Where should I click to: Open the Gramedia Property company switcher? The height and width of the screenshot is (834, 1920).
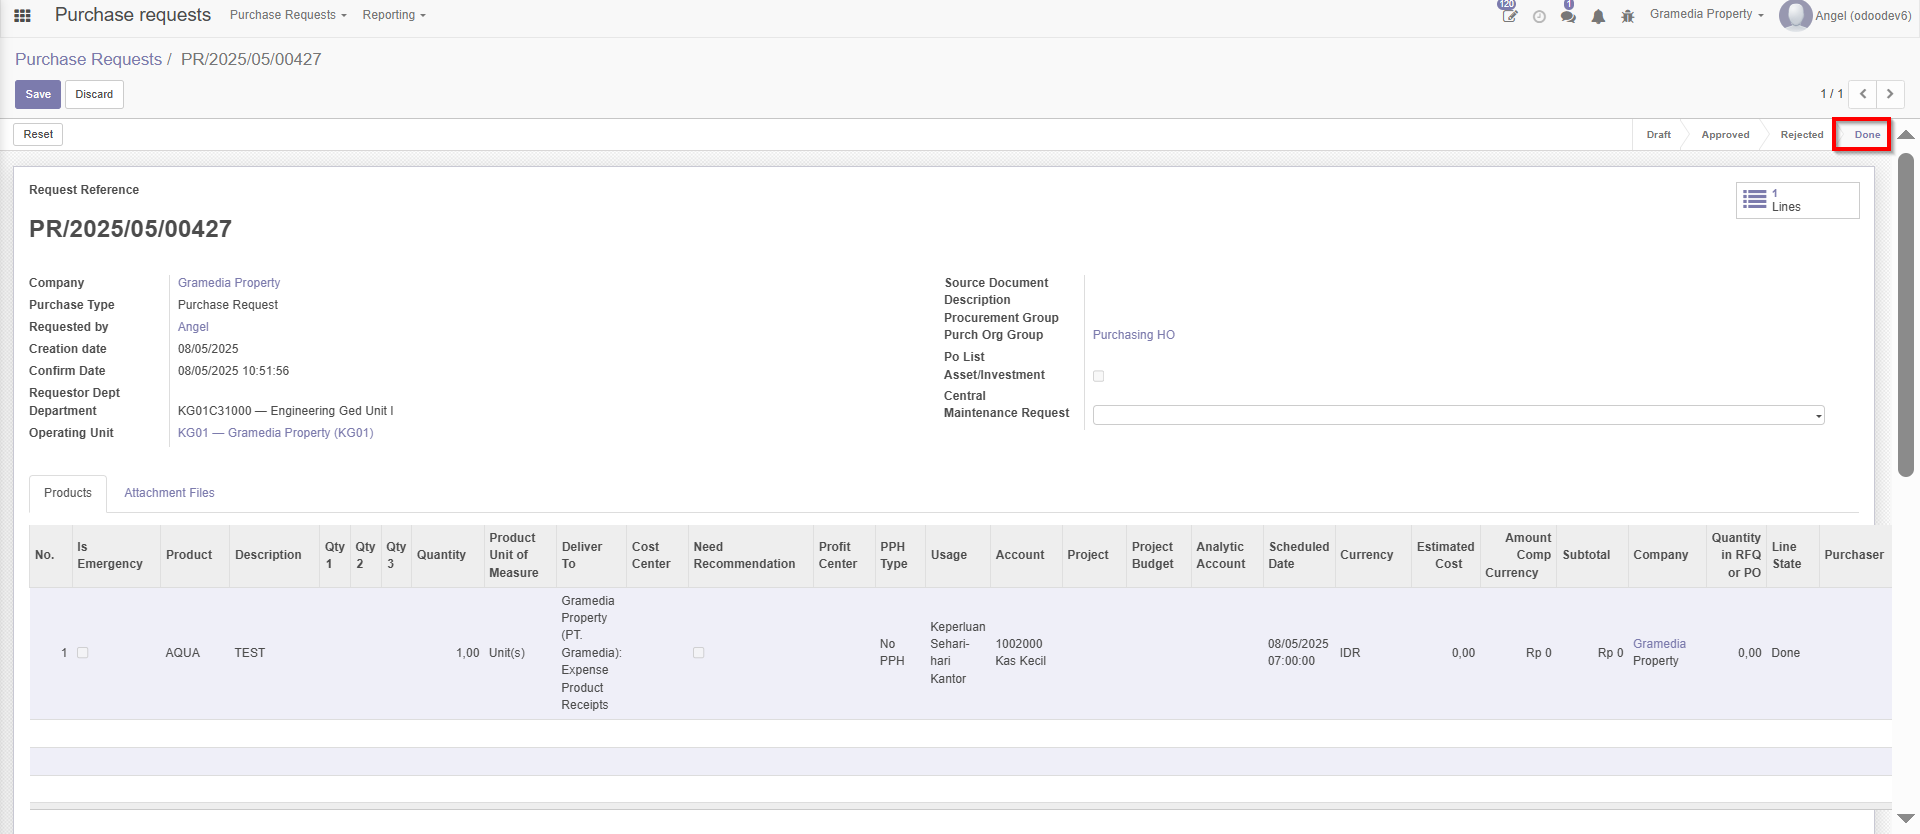(1706, 14)
